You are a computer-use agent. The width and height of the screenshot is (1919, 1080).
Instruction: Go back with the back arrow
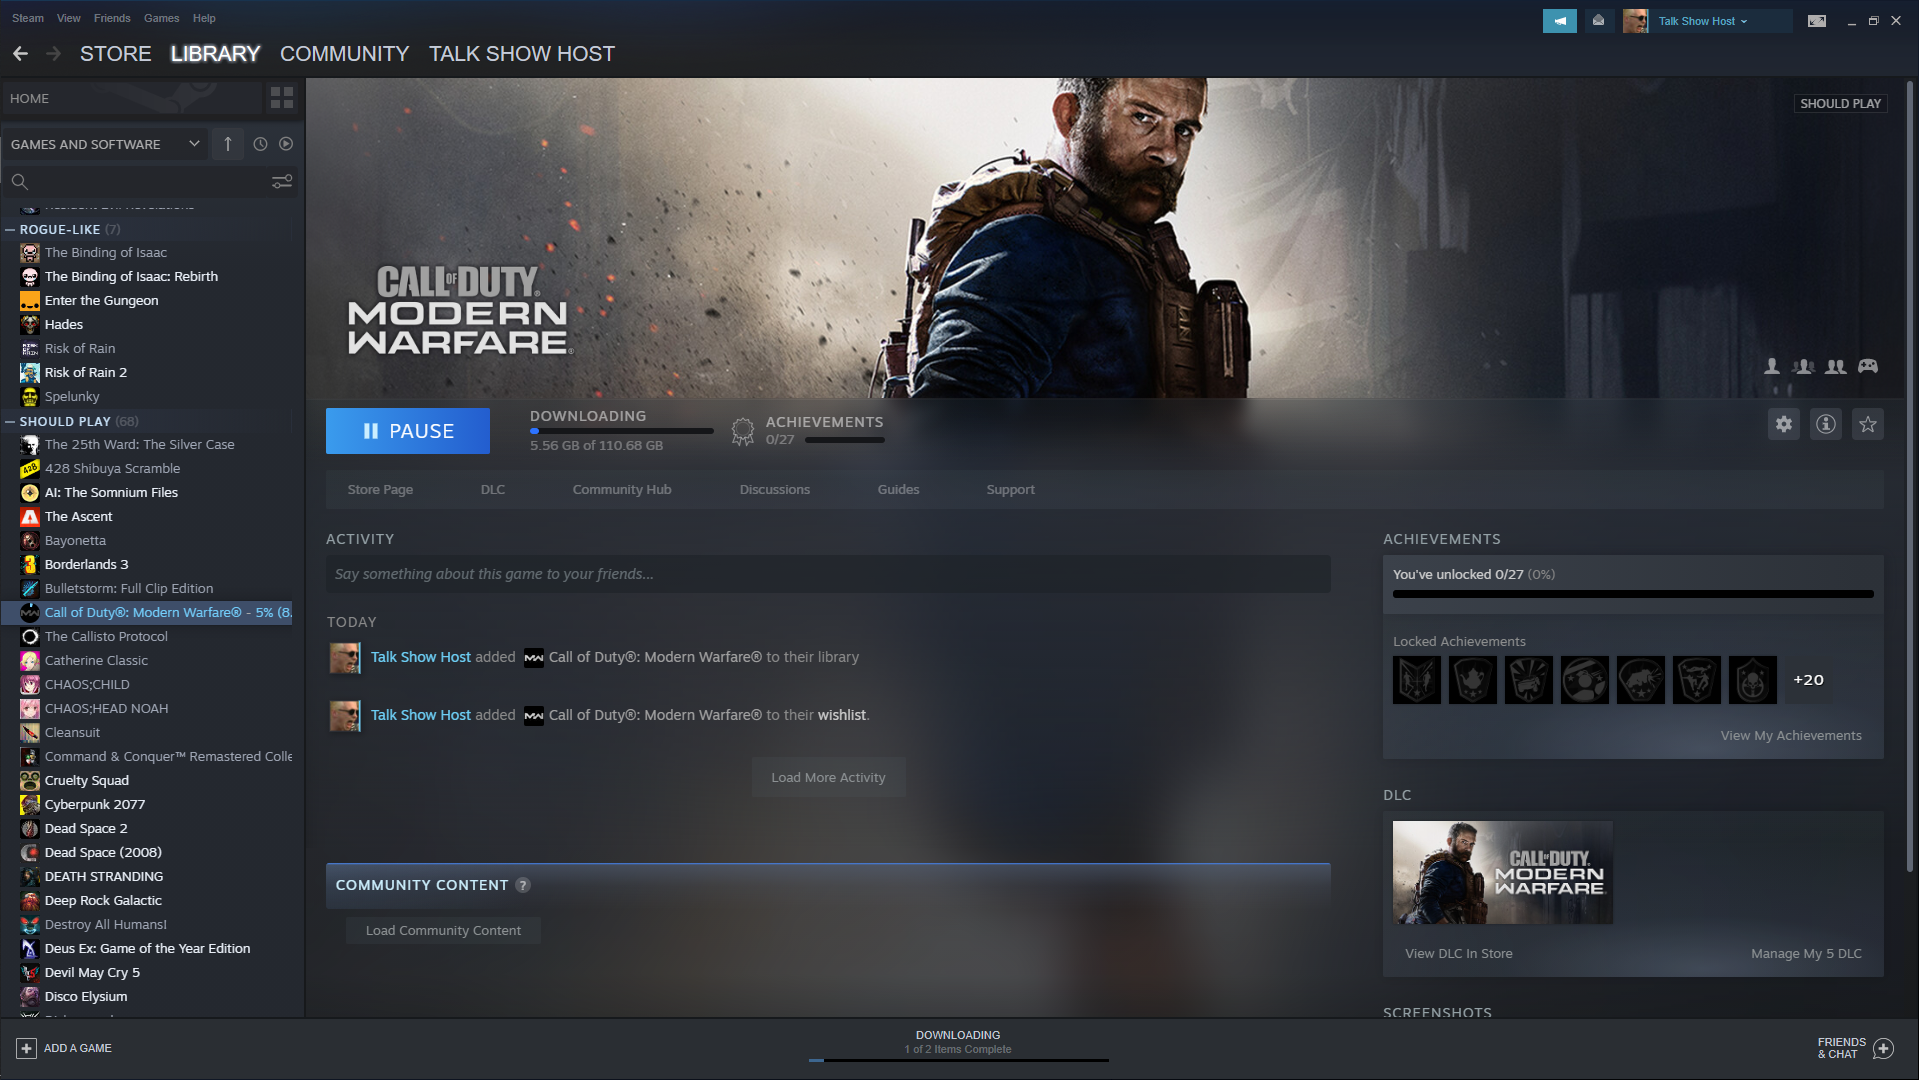click(x=20, y=54)
